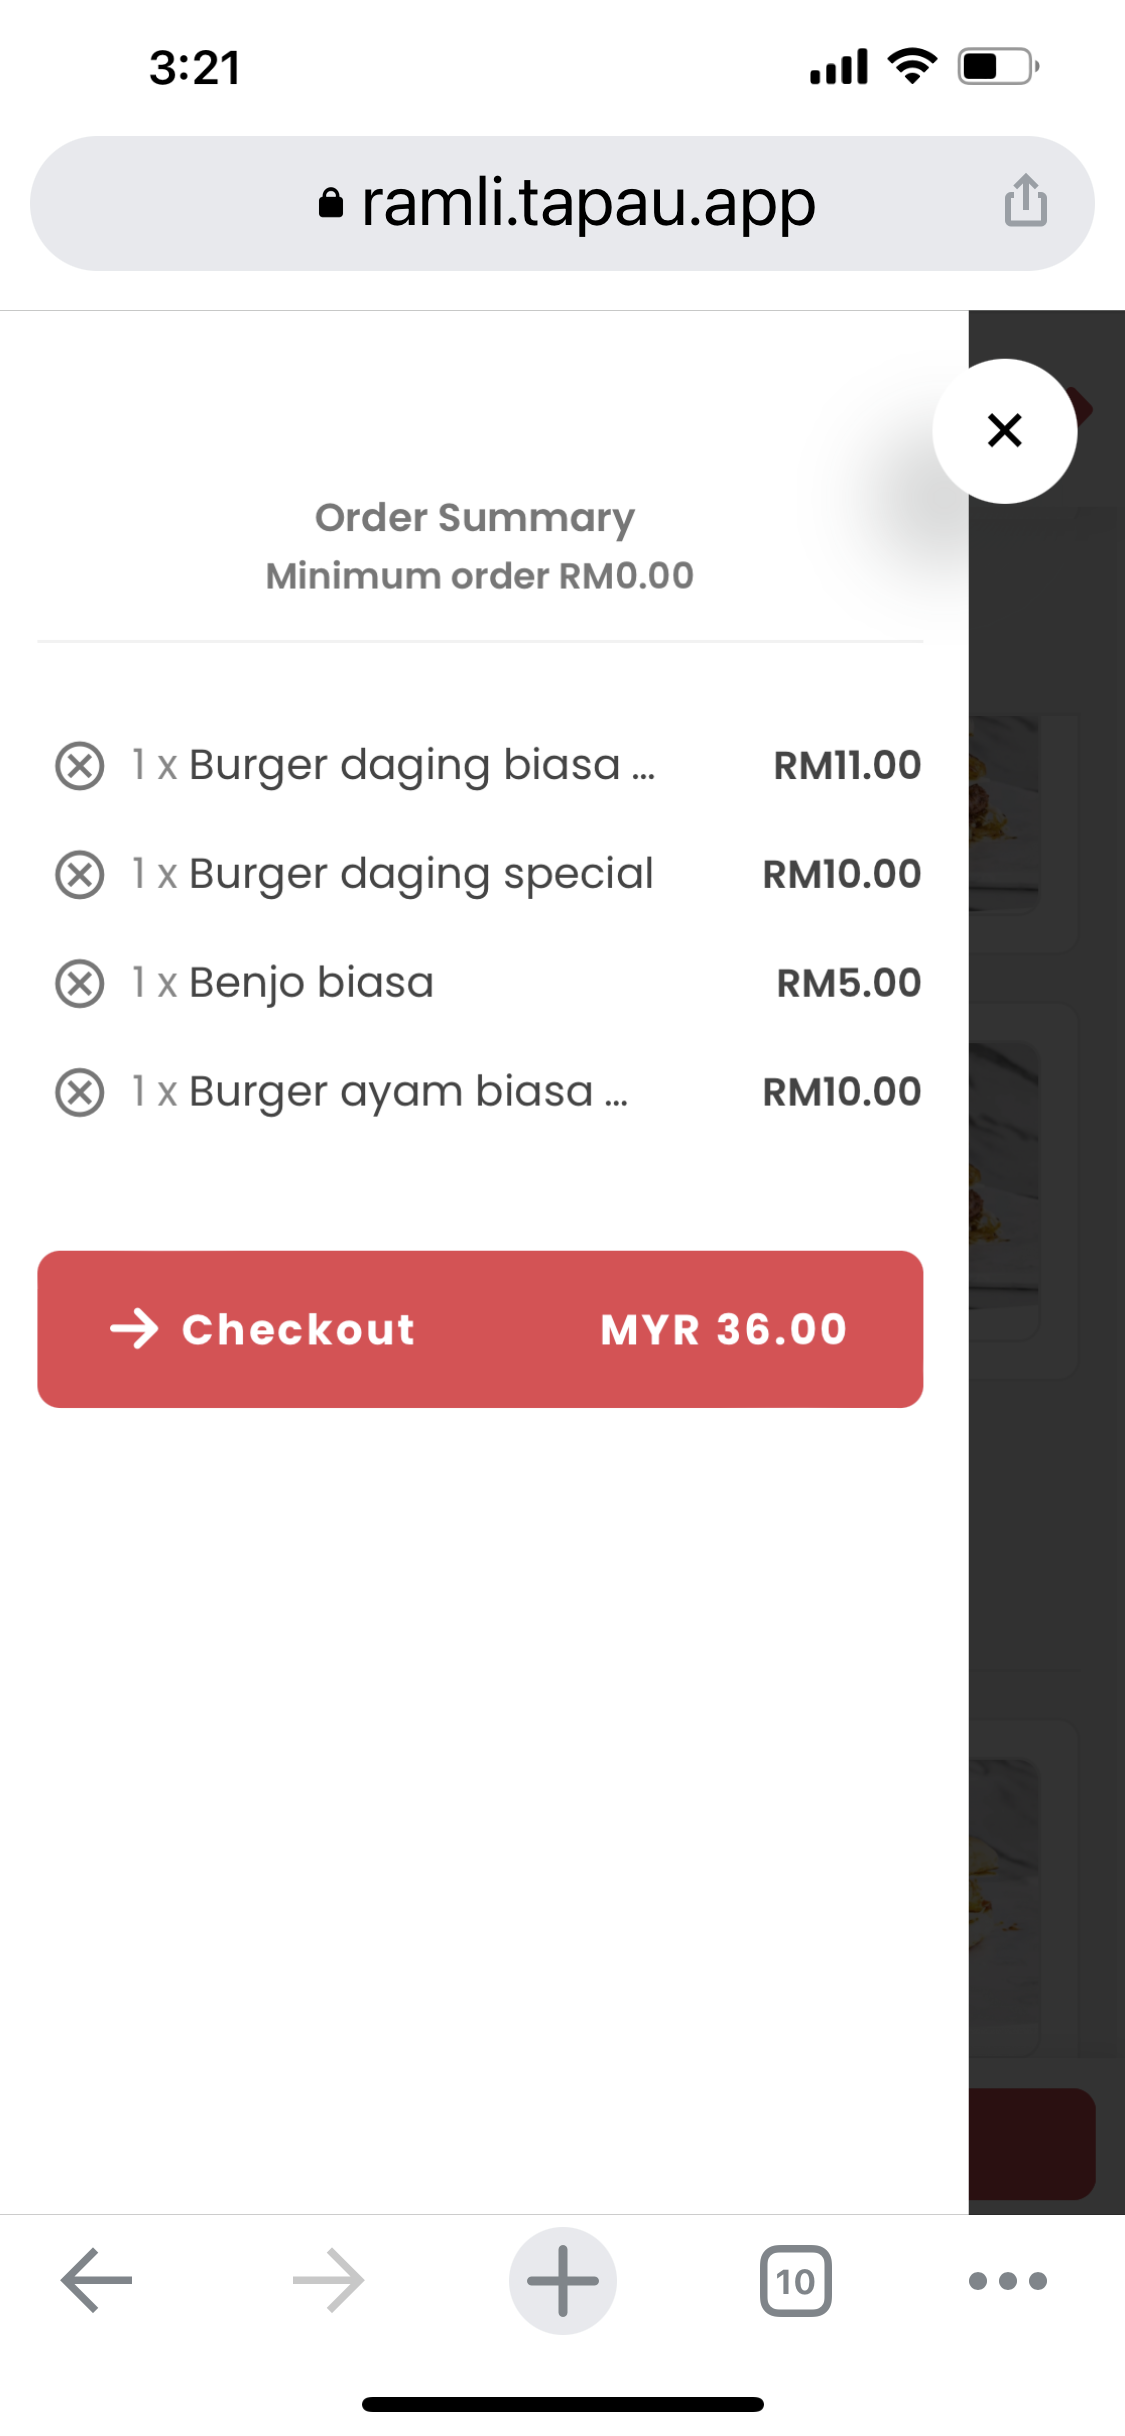Open the tab switcher showing 10

[795, 2280]
